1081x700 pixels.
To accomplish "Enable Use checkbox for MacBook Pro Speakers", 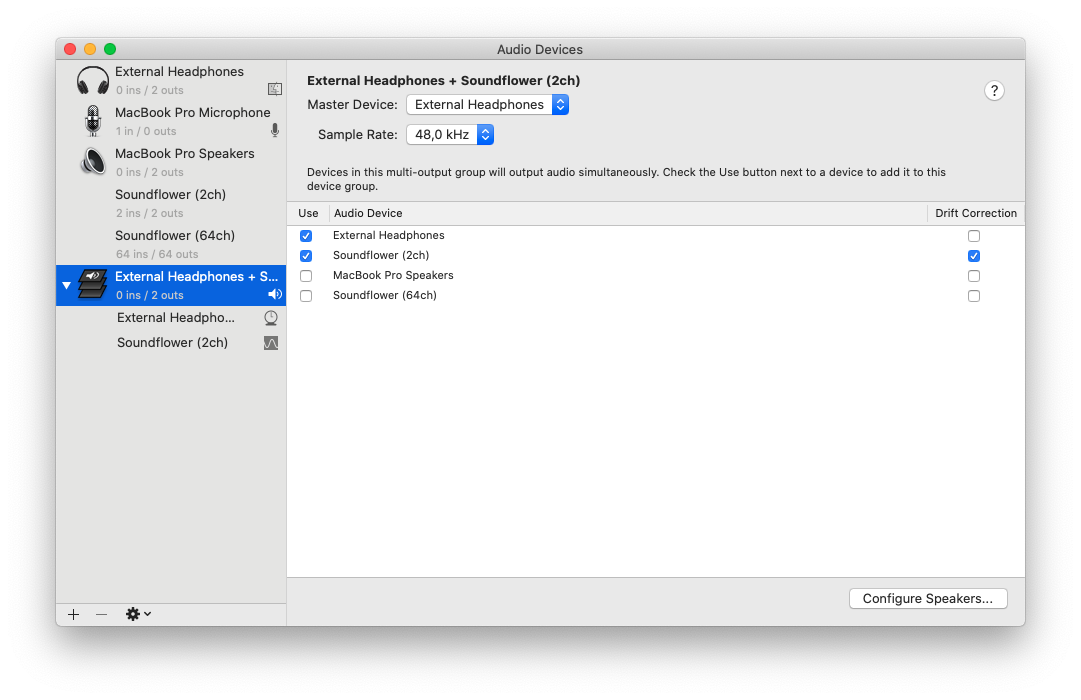I will coord(306,276).
